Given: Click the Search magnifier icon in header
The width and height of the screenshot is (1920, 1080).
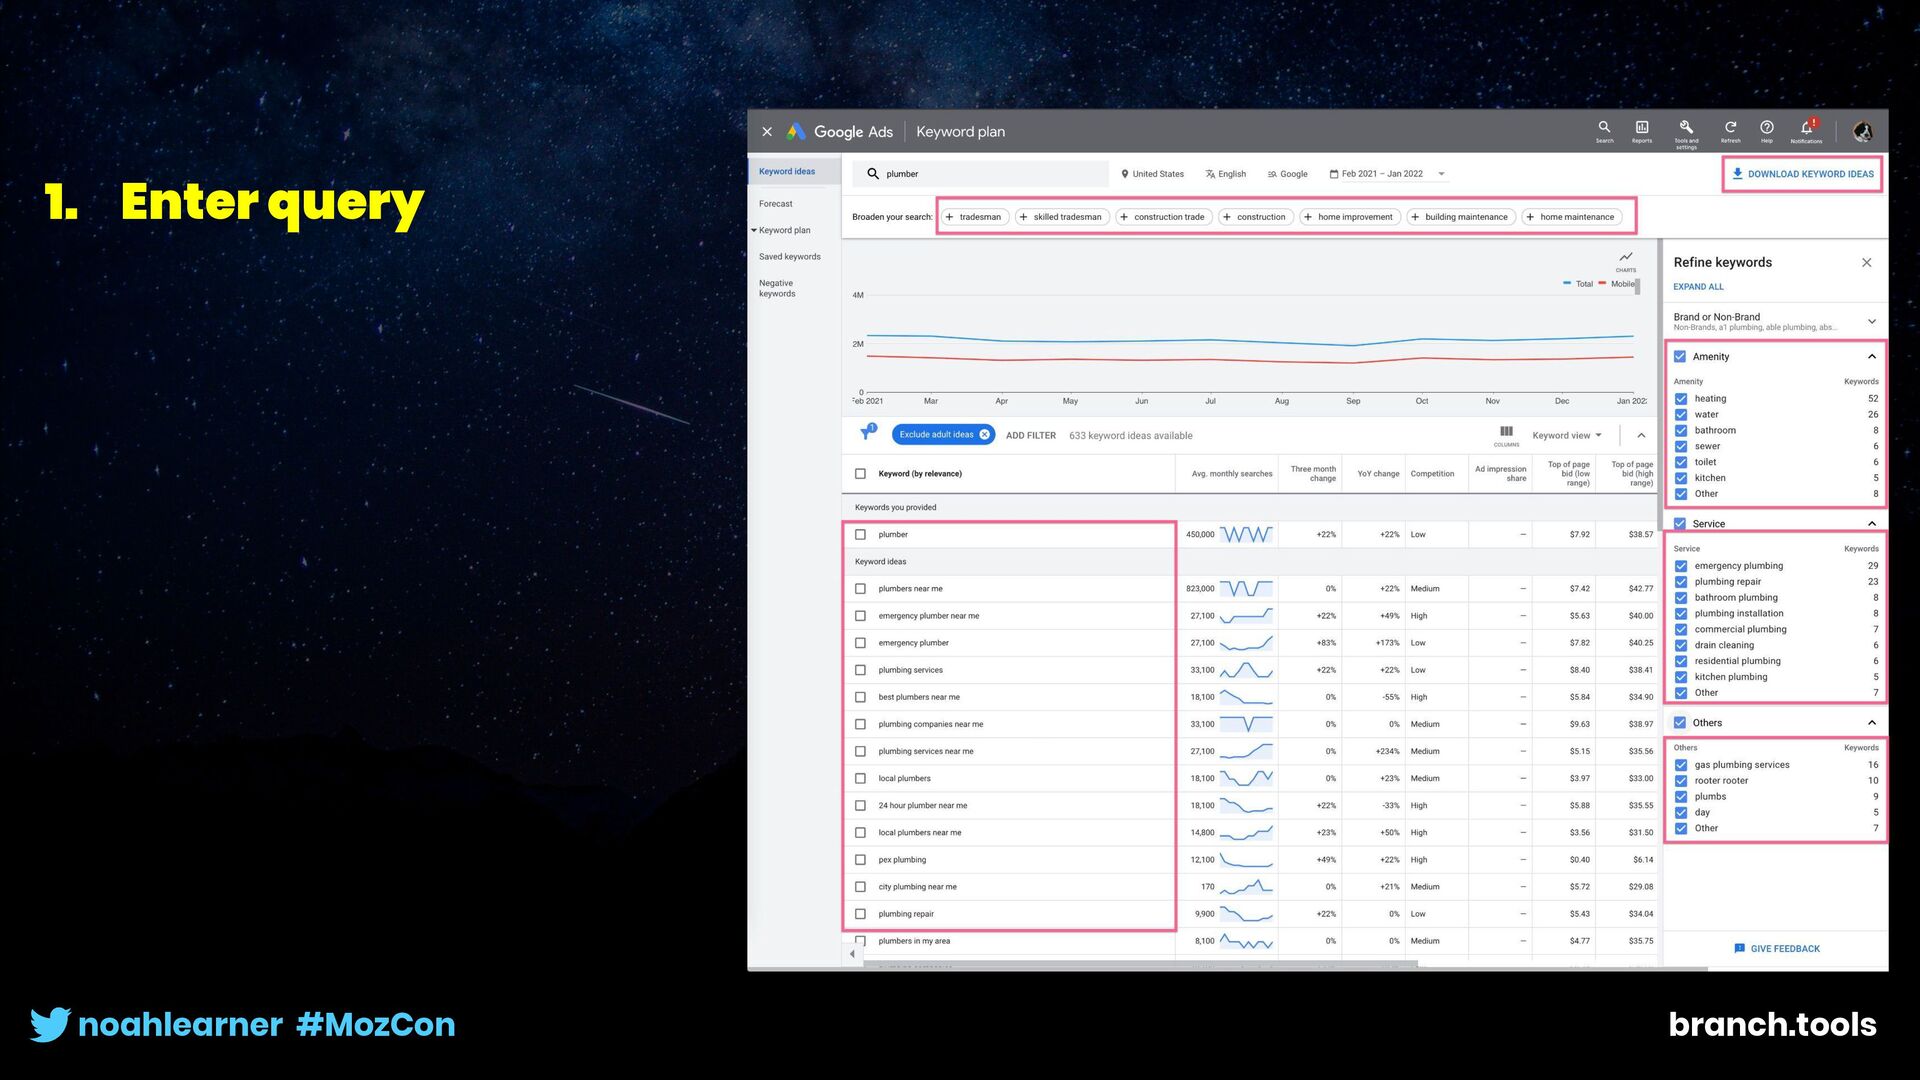Looking at the screenshot, I should tap(1604, 128).
